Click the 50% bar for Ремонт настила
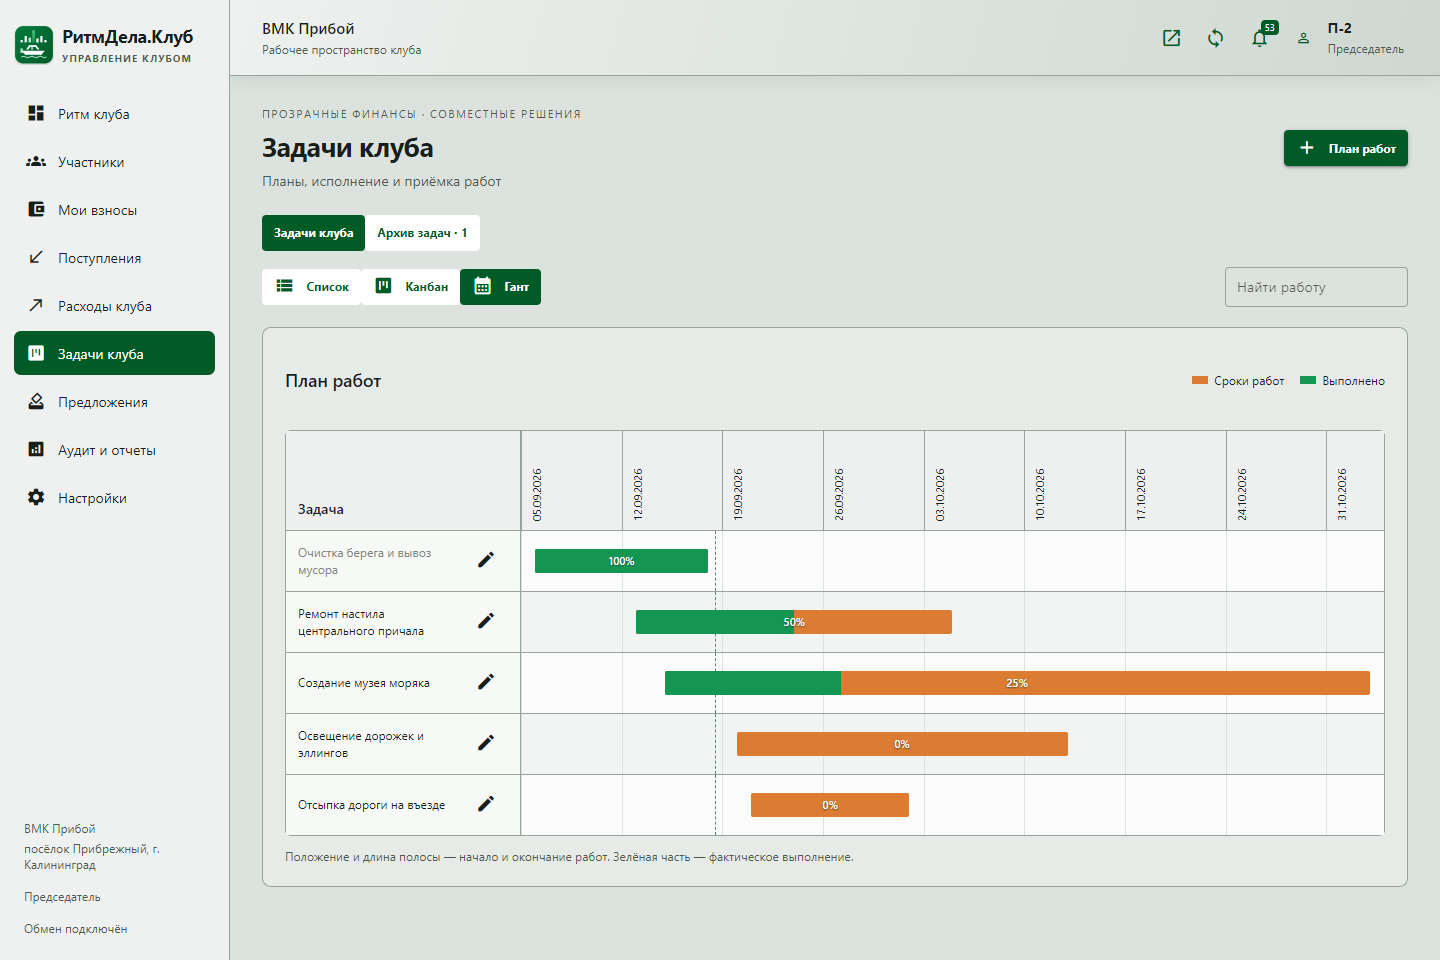Image resolution: width=1440 pixels, height=960 pixels. coord(794,622)
